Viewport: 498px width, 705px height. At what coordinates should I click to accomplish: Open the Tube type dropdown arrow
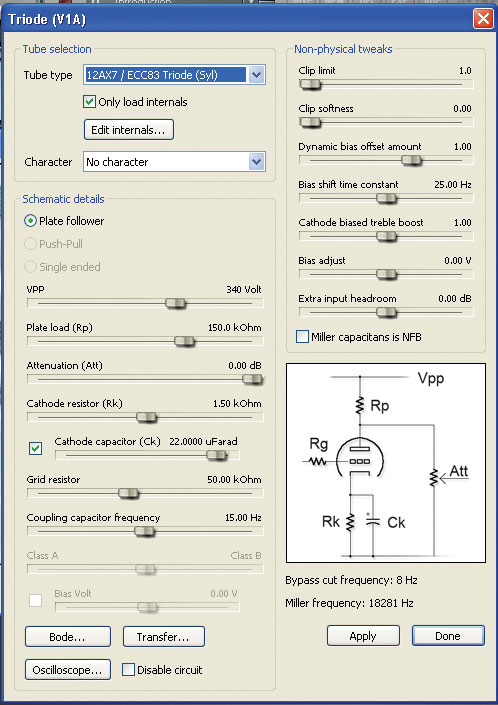point(256,75)
